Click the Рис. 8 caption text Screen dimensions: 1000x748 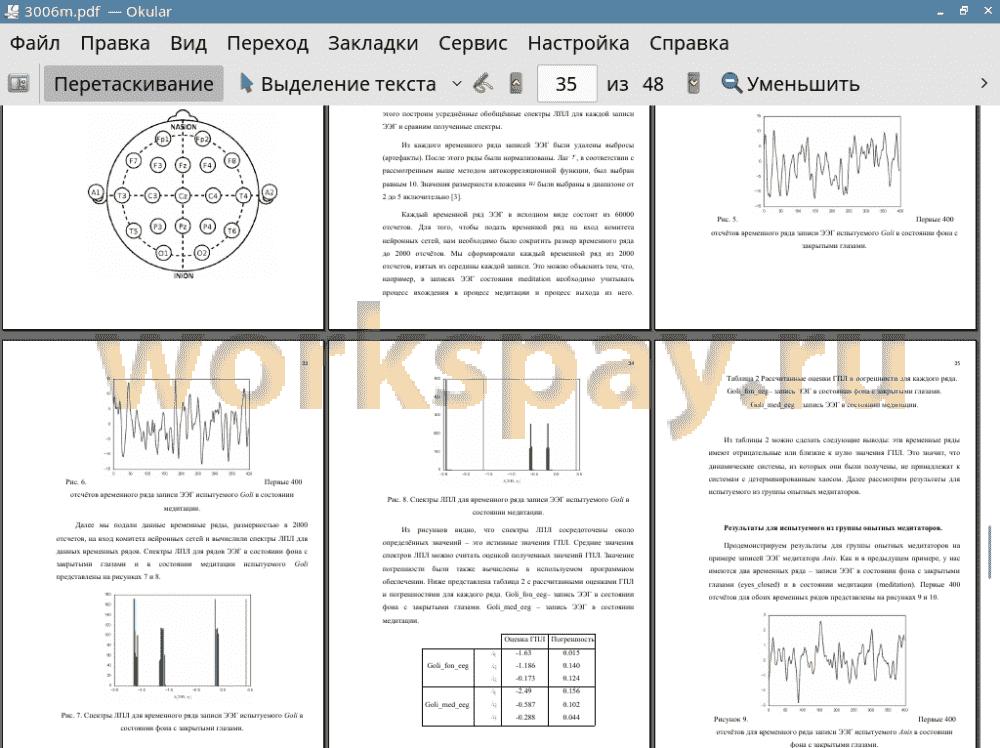508,506
